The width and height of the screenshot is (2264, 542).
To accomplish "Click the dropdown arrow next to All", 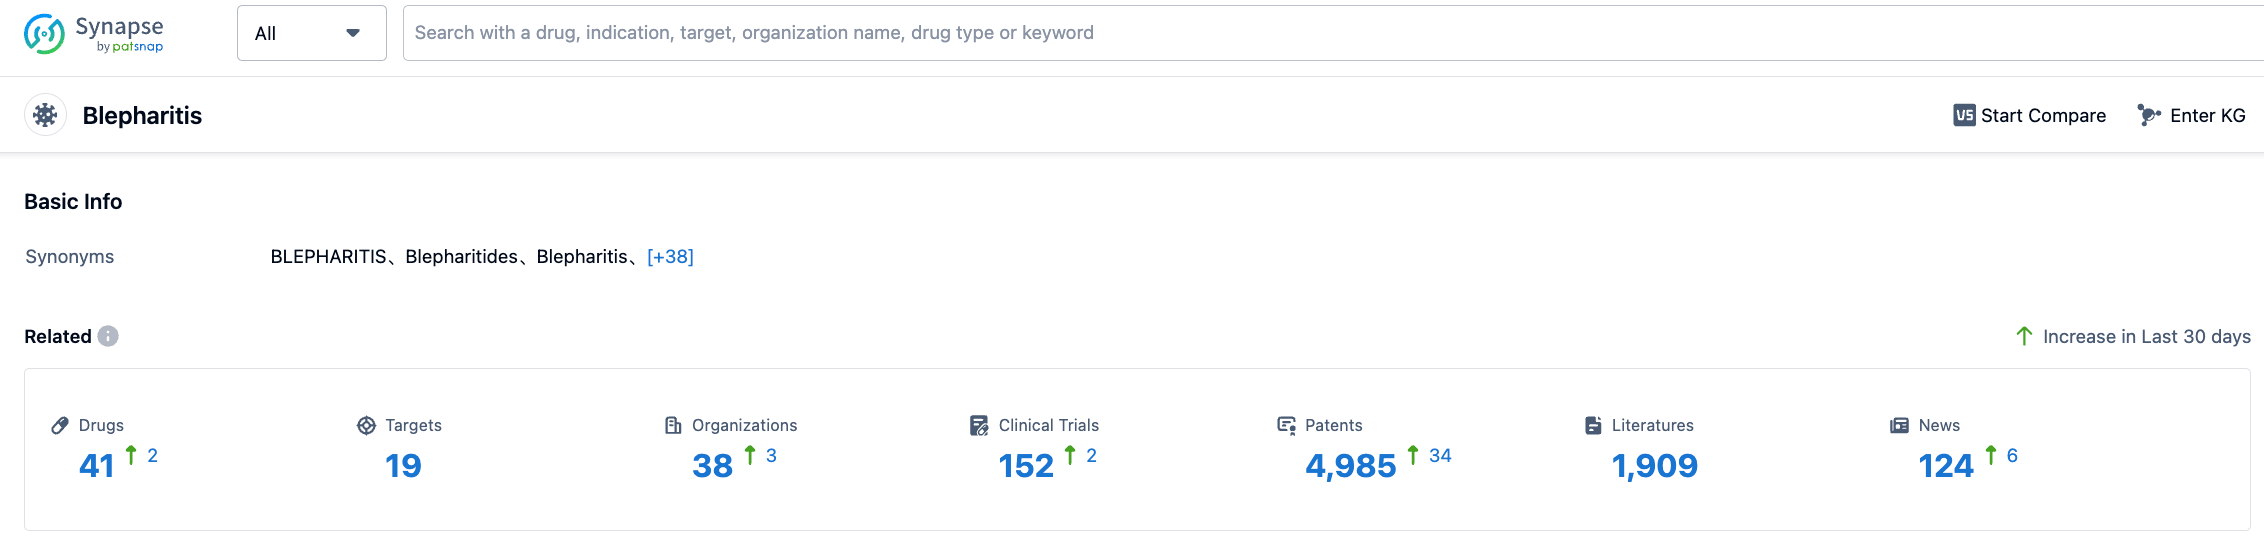I will tap(353, 33).
